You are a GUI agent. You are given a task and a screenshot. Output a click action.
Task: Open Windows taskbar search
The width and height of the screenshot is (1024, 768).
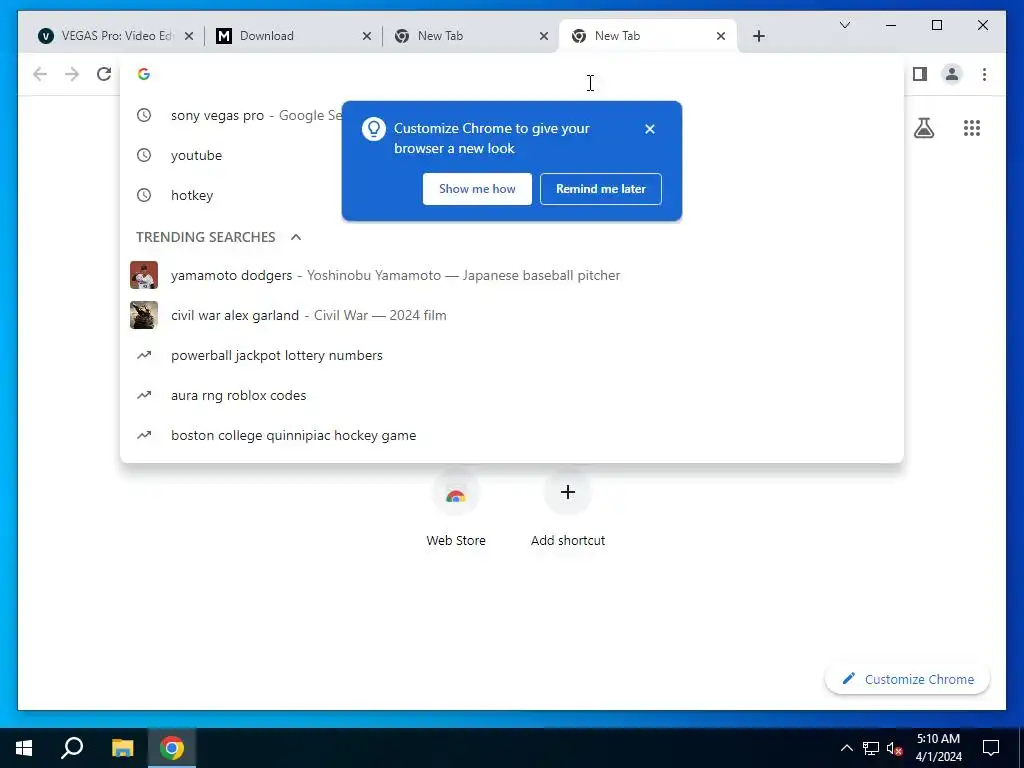[x=72, y=748]
